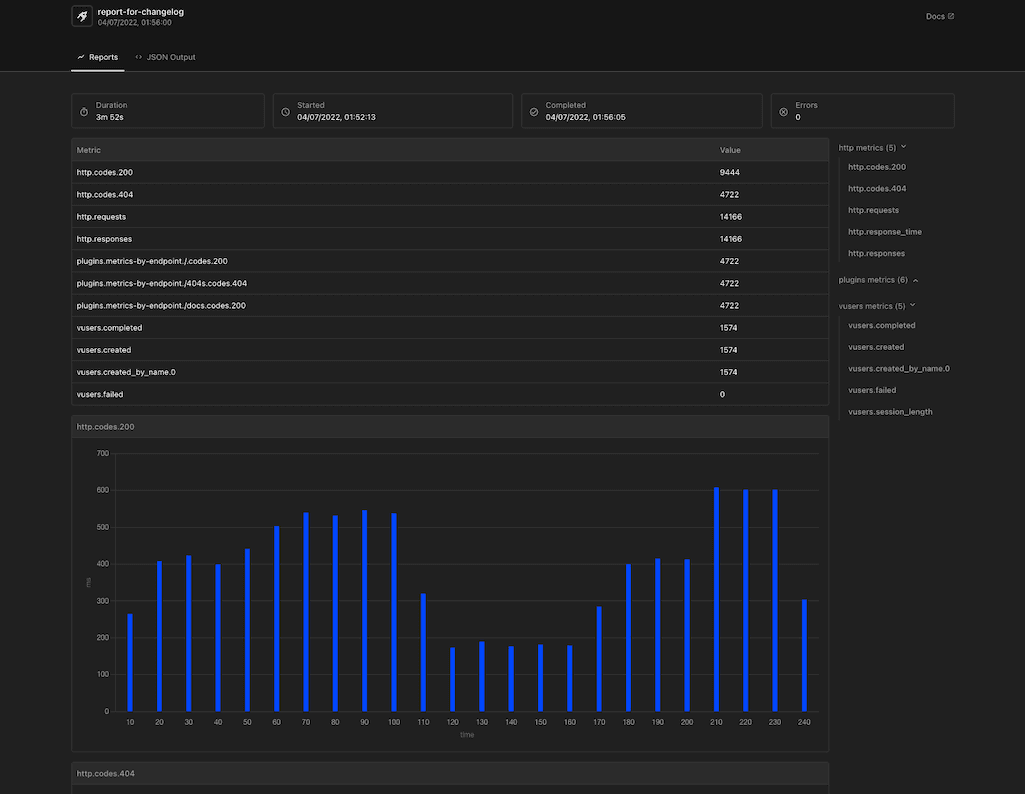Click the external link icon next to Docs
This screenshot has height=794, width=1025.
952,16
